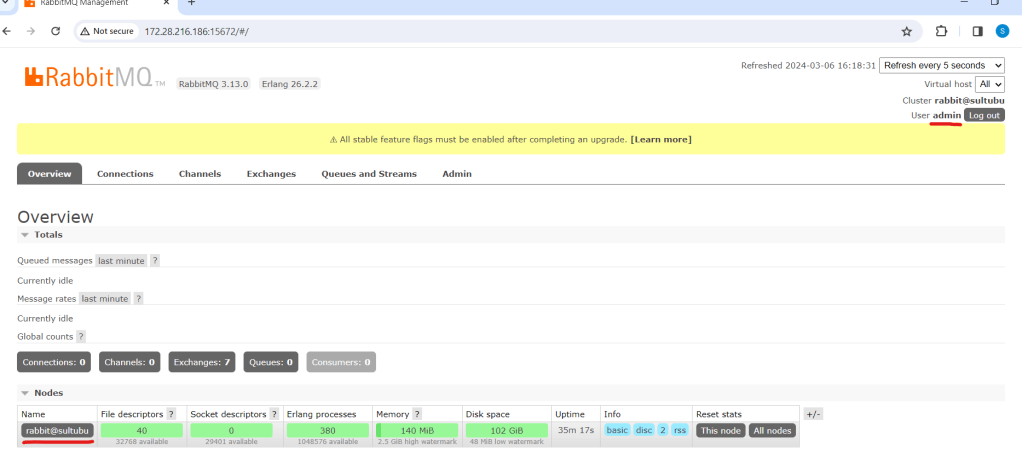The height and width of the screenshot is (455, 1022).
Task: Open the Refresh every 5 seconds dropdown
Action: 941,65
